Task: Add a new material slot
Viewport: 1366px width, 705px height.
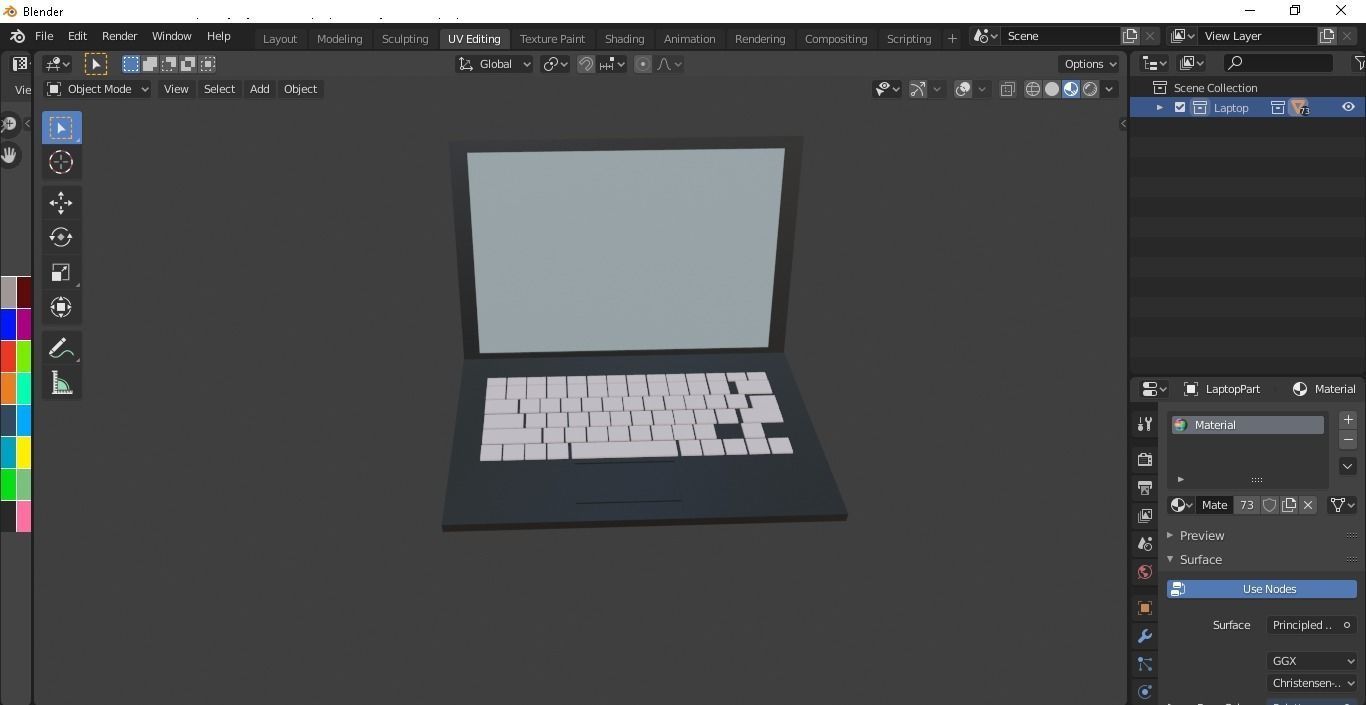Action: coord(1348,420)
